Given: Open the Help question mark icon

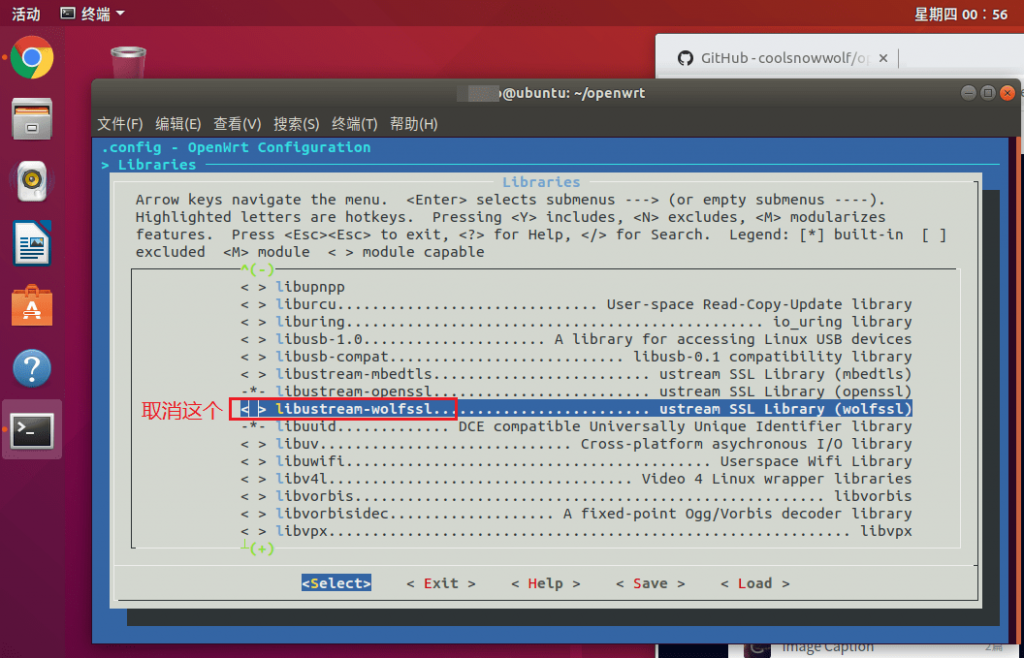Looking at the screenshot, I should click(x=31, y=368).
